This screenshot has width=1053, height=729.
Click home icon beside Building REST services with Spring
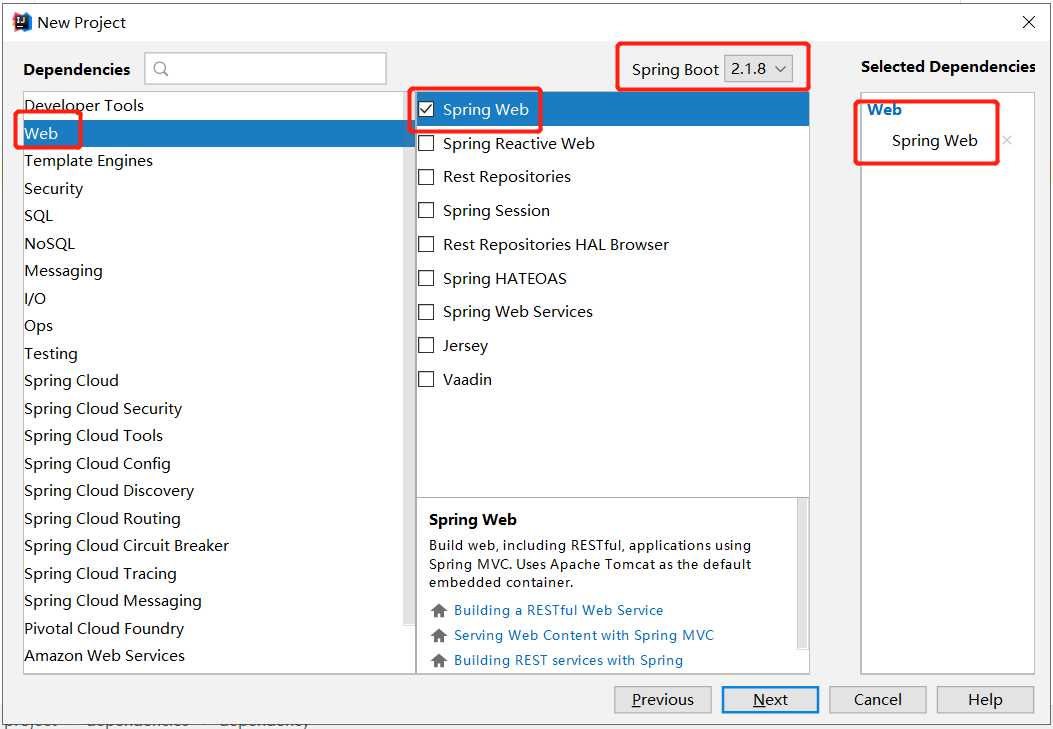(439, 661)
